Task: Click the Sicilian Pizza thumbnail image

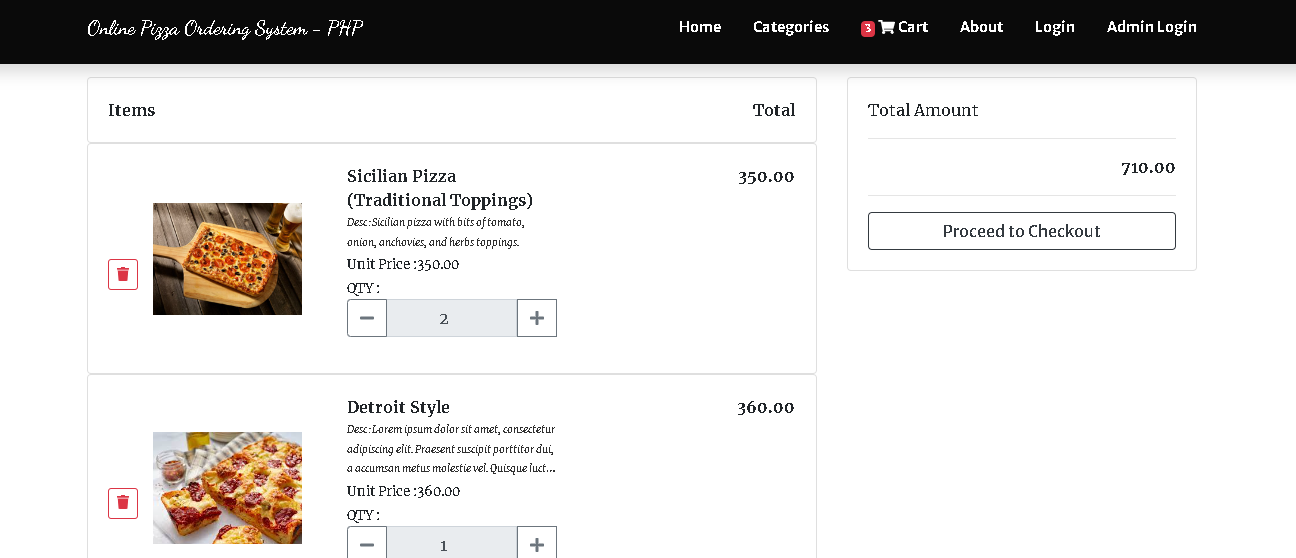Action: [227, 259]
